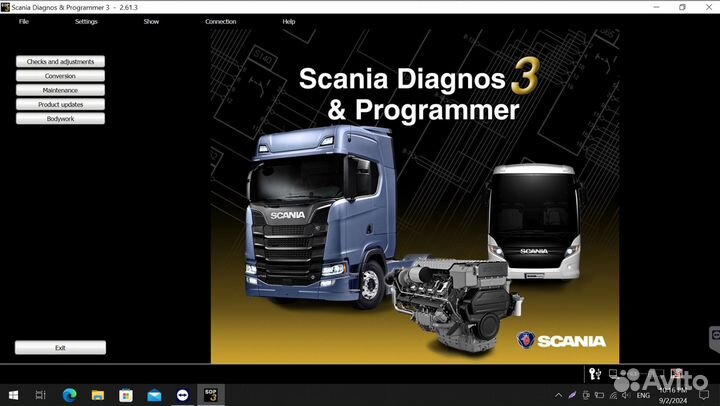Click the Conversion button
The width and height of the screenshot is (720, 406).
pos(60,76)
